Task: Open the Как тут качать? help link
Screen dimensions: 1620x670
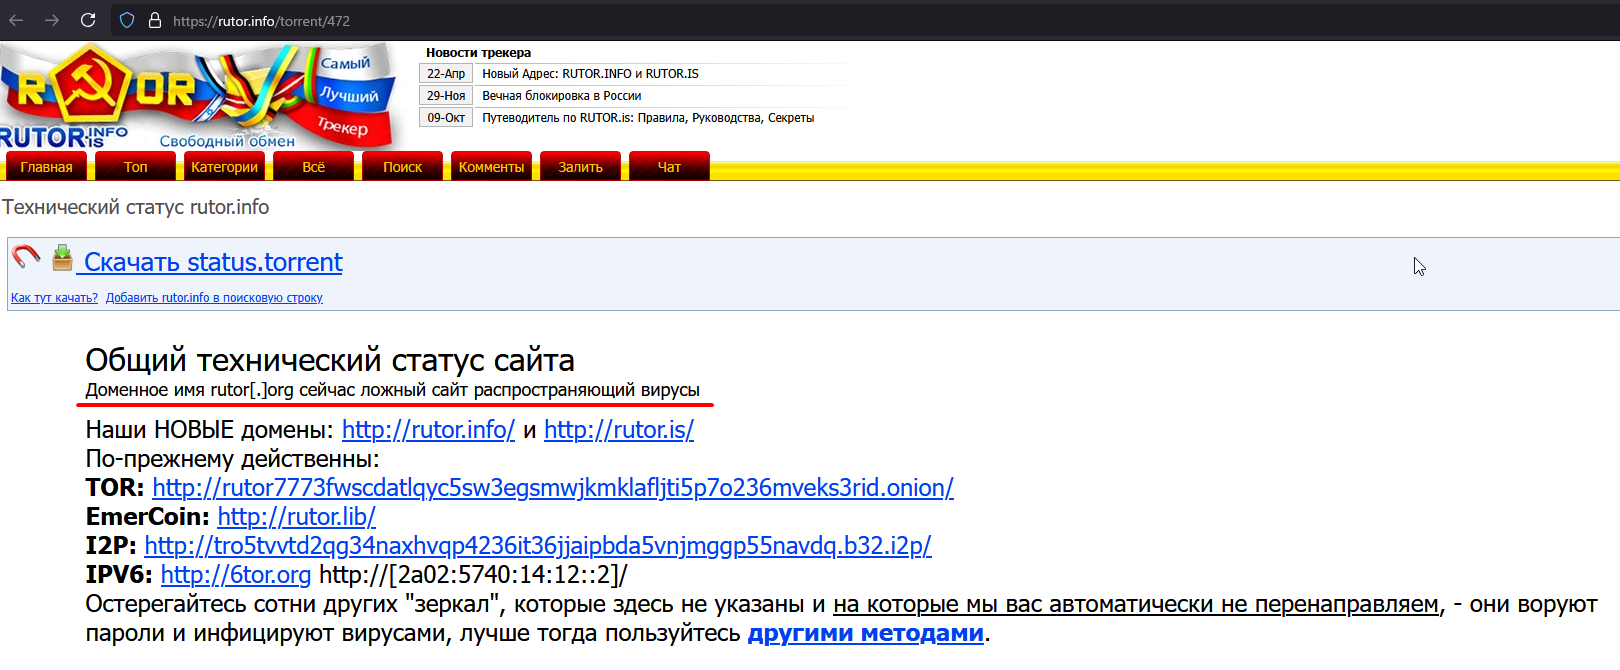Action: coord(54,298)
